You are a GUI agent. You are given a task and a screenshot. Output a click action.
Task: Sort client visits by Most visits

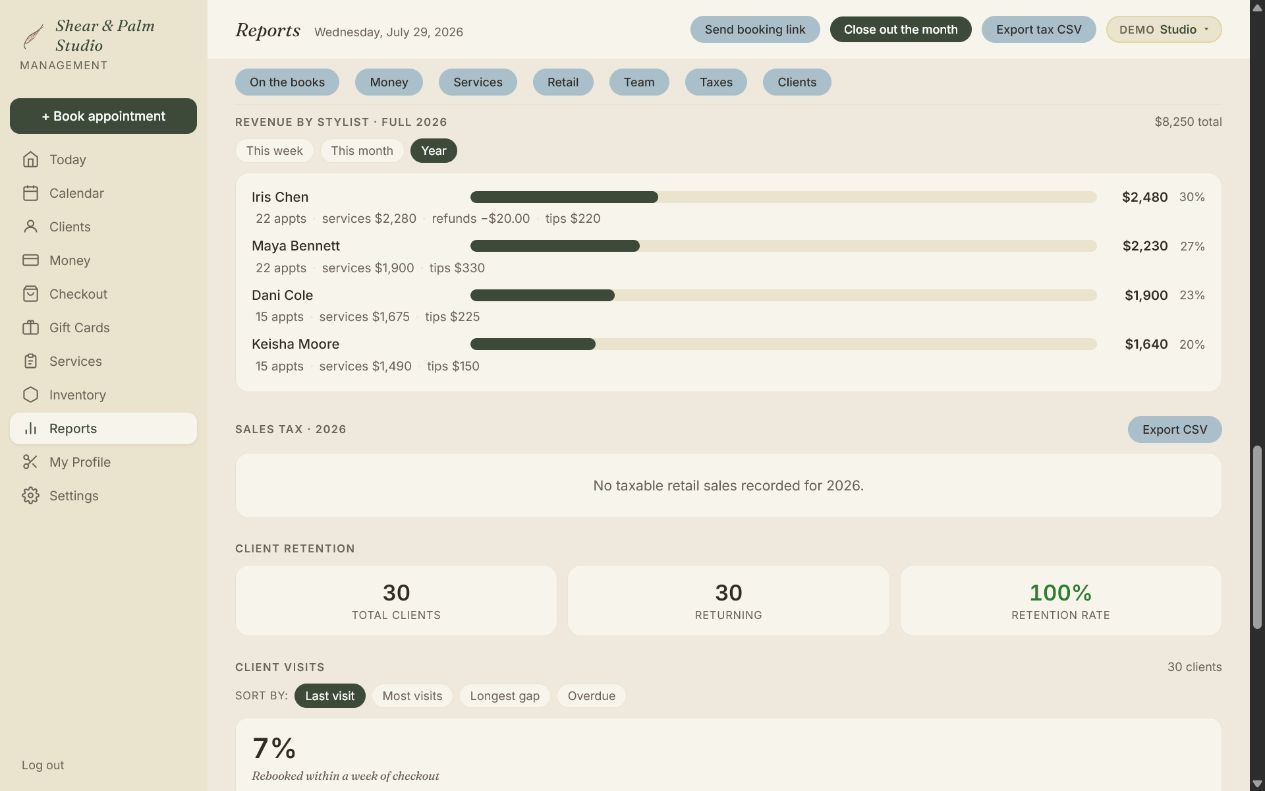click(412, 696)
